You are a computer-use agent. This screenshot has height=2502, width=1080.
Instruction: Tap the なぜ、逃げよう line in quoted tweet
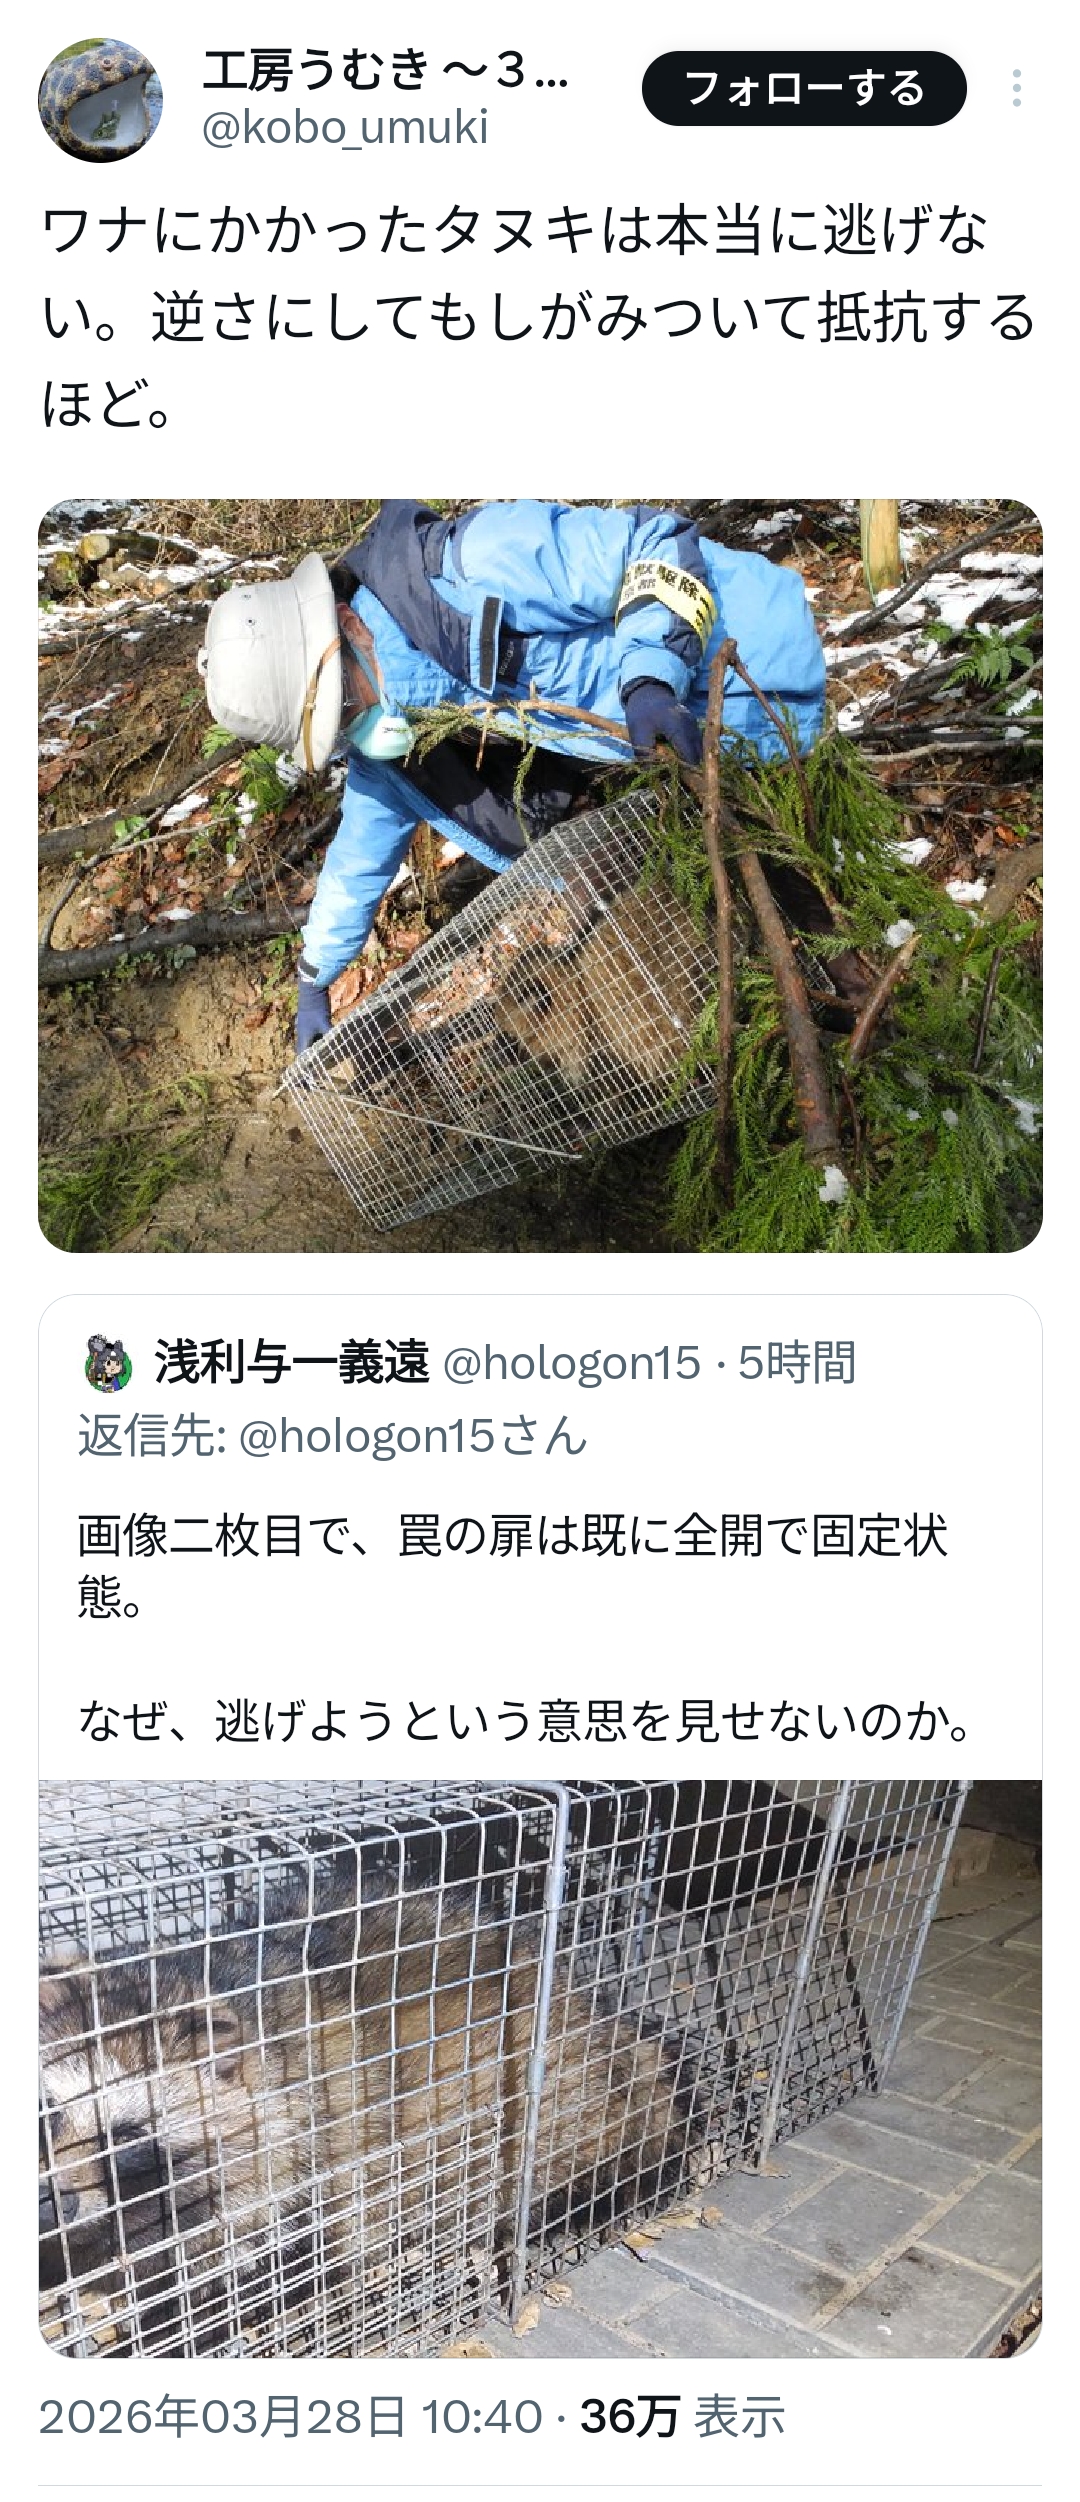pyautogui.click(x=527, y=1721)
